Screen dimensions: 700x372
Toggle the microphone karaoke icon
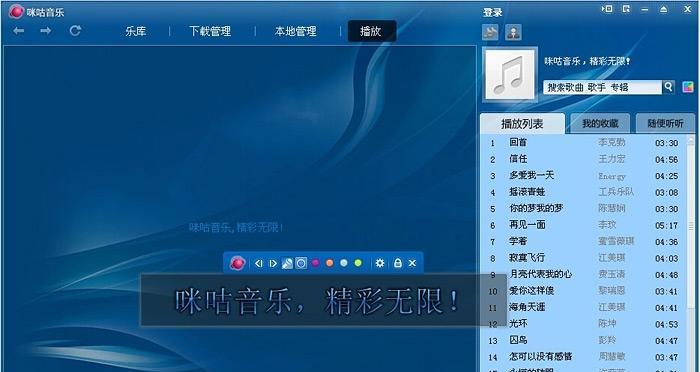click(x=287, y=263)
